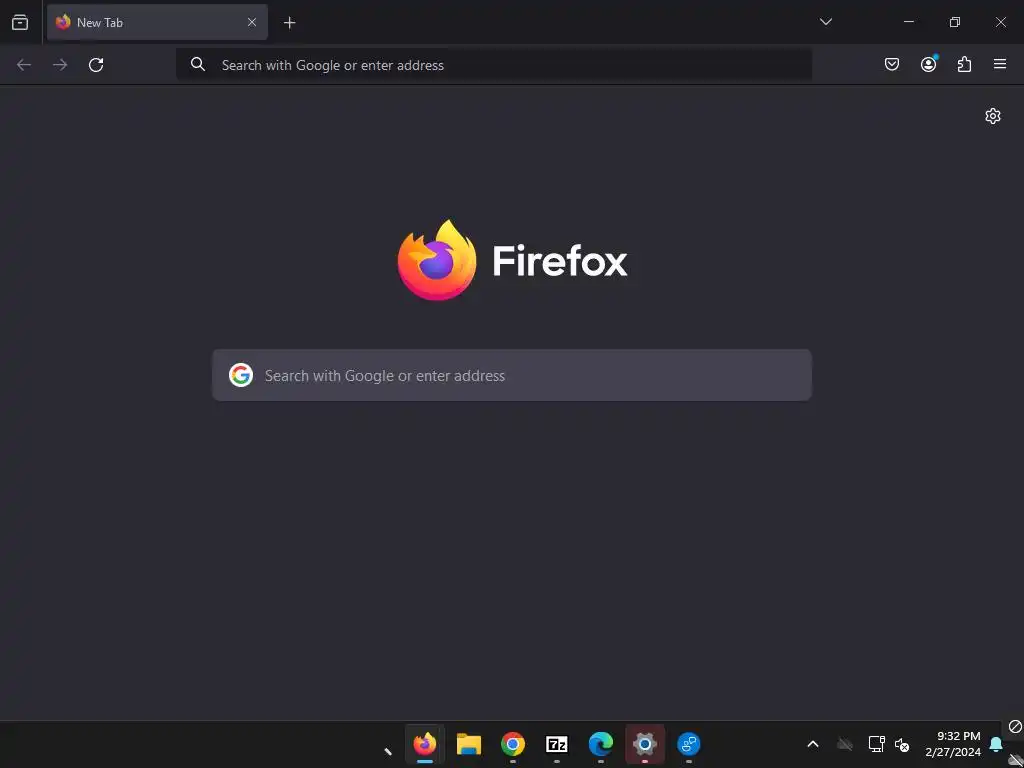Launch Microsoft Edge from taskbar
The image size is (1024, 768).
(601, 744)
